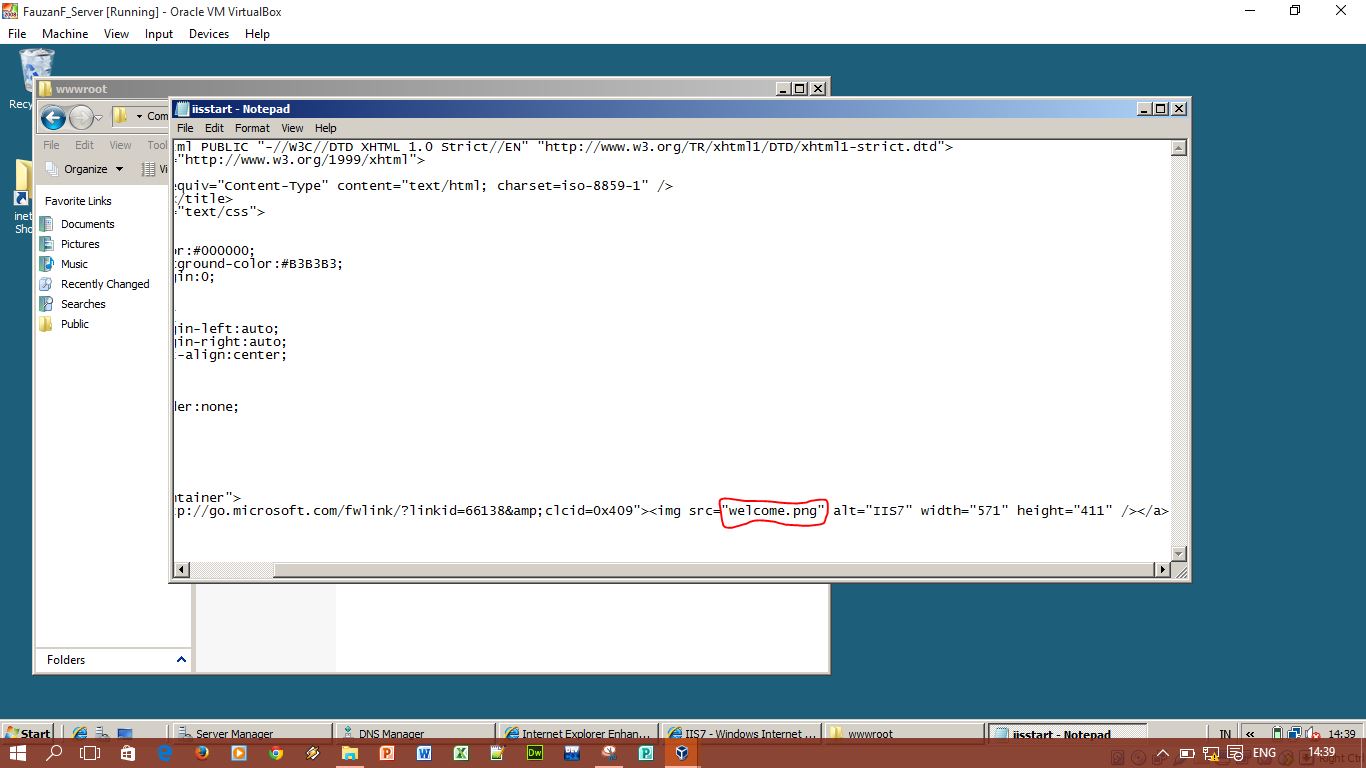Screen dimensions: 1366x768
Task: Open Notepad Edit menu
Action: tap(214, 128)
